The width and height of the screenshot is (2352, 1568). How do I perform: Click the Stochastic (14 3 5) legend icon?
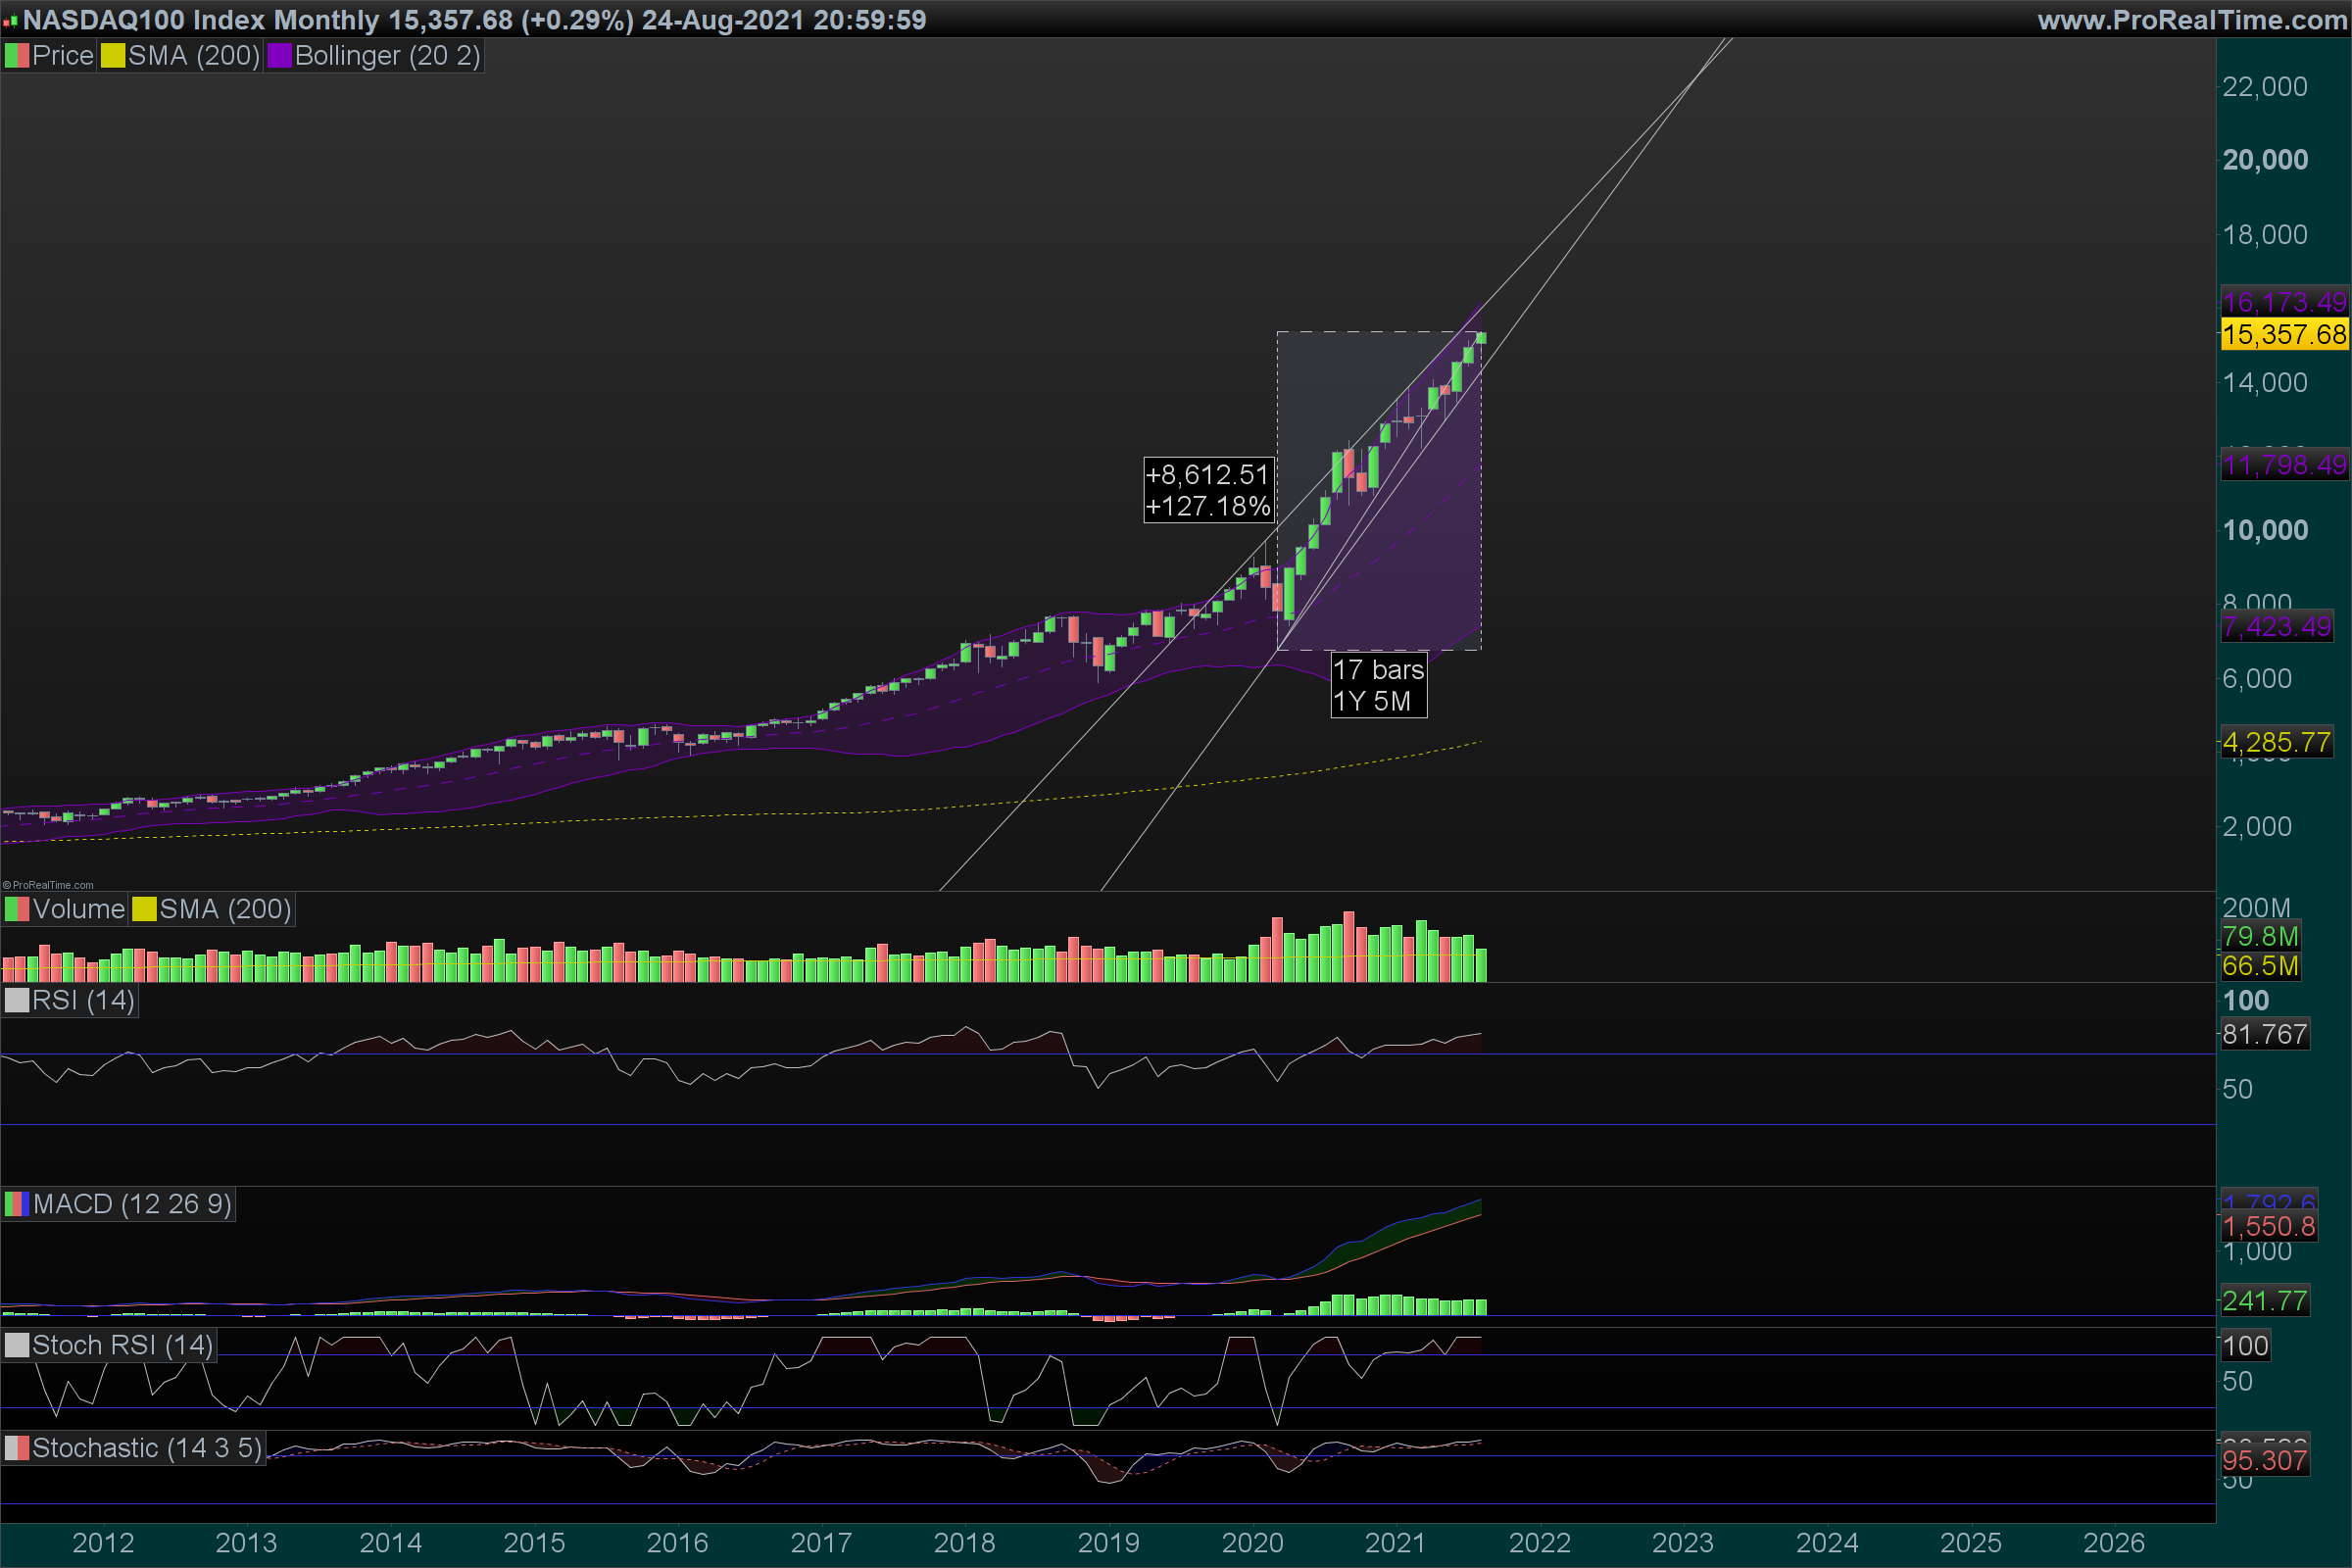point(17,1448)
